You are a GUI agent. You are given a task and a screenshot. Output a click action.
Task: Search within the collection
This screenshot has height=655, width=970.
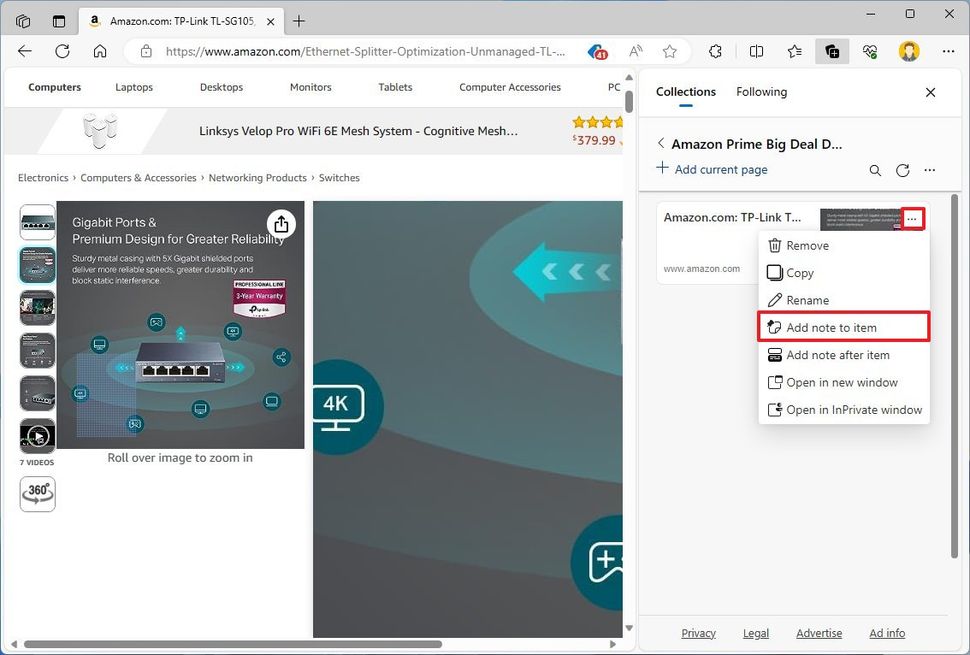pos(876,170)
